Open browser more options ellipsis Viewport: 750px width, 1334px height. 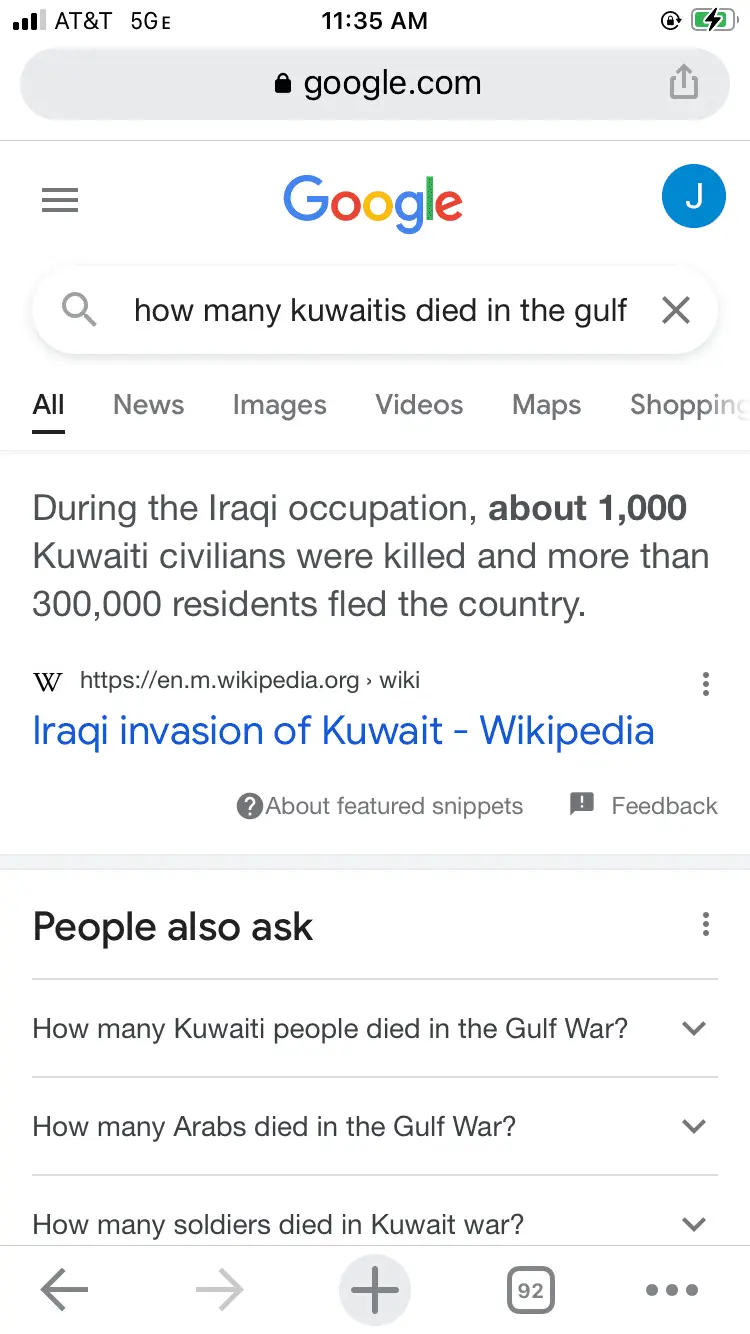(672, 1290)
